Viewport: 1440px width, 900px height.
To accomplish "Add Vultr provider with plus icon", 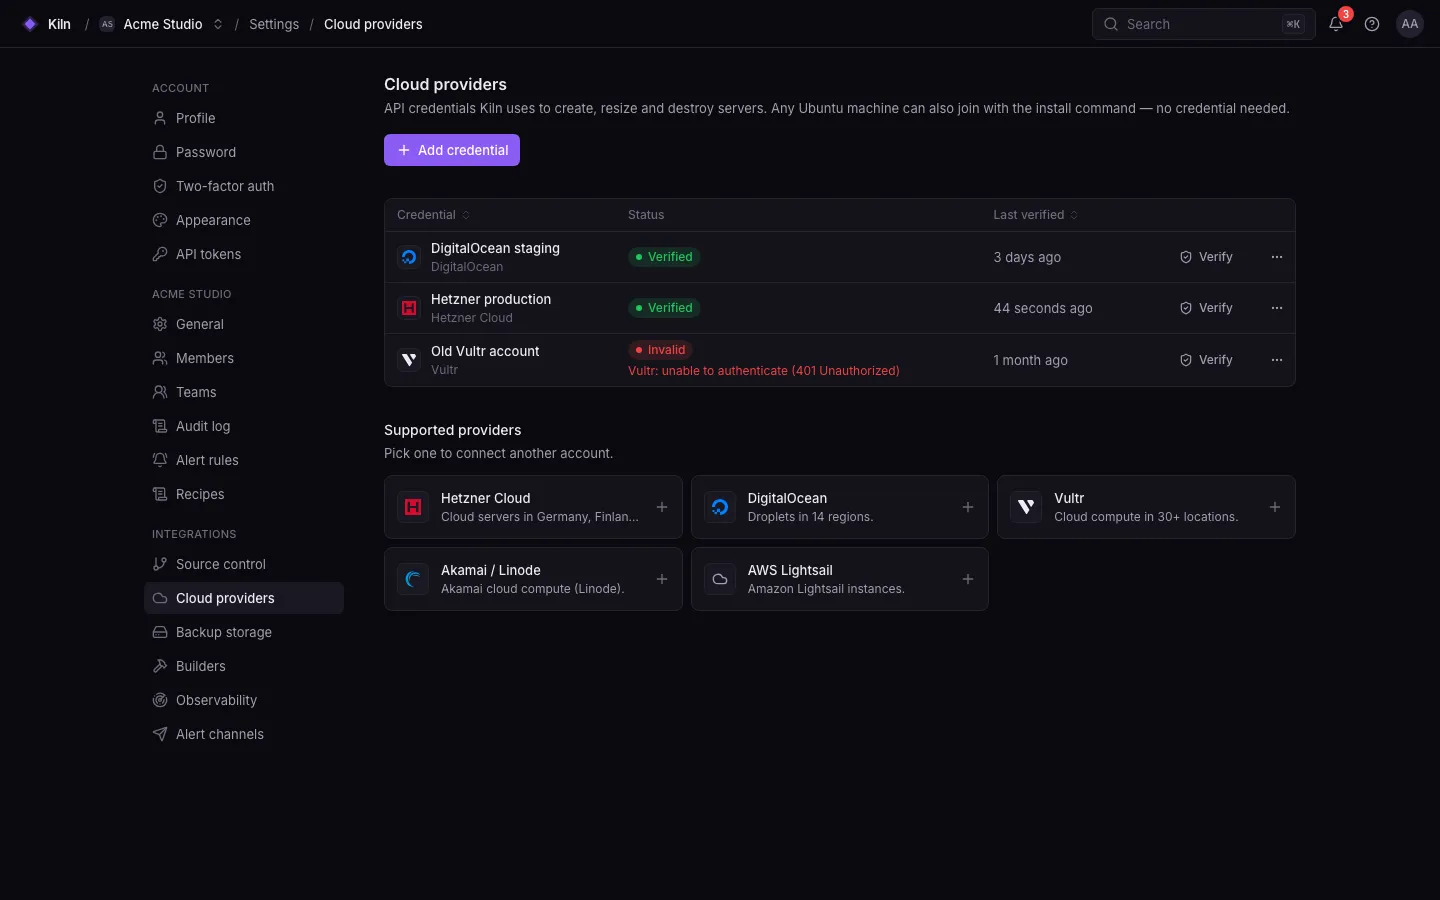I will tap(1275, 507).
